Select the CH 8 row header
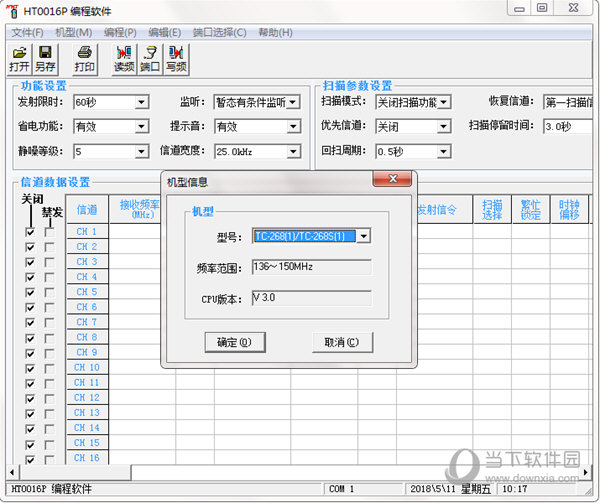This screenshot has width=600, height=503. point(87,337)
